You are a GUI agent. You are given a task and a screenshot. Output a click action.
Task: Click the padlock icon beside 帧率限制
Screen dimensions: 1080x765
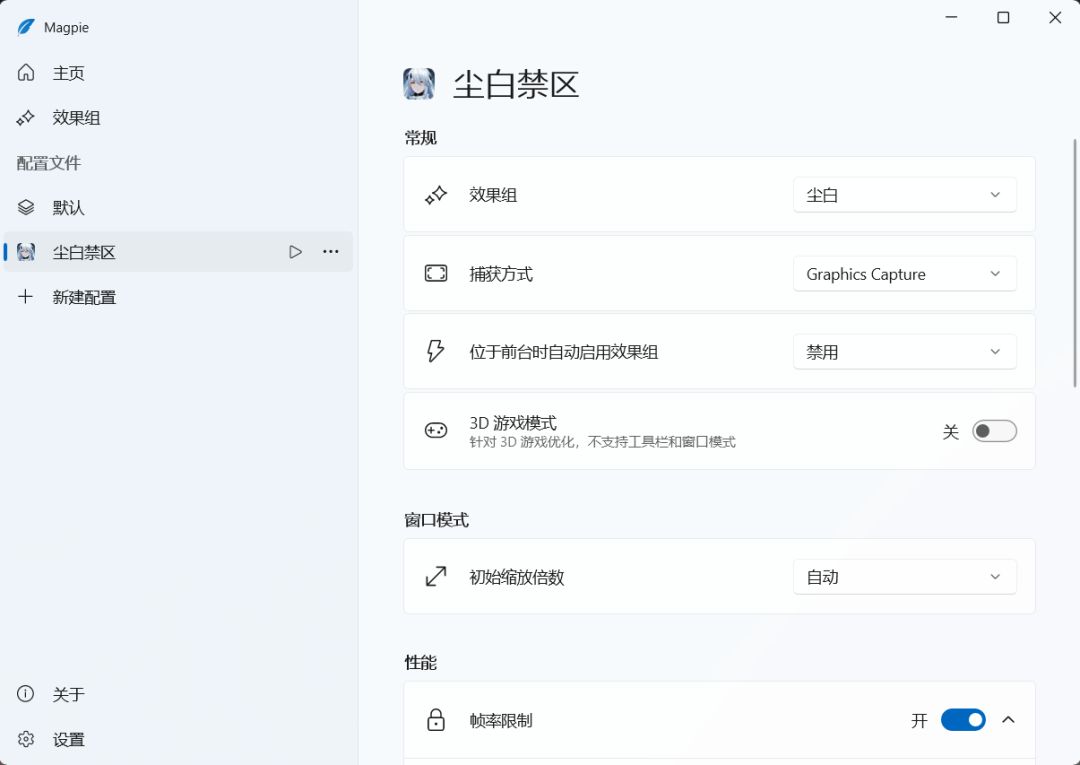[x=435, y=720]
